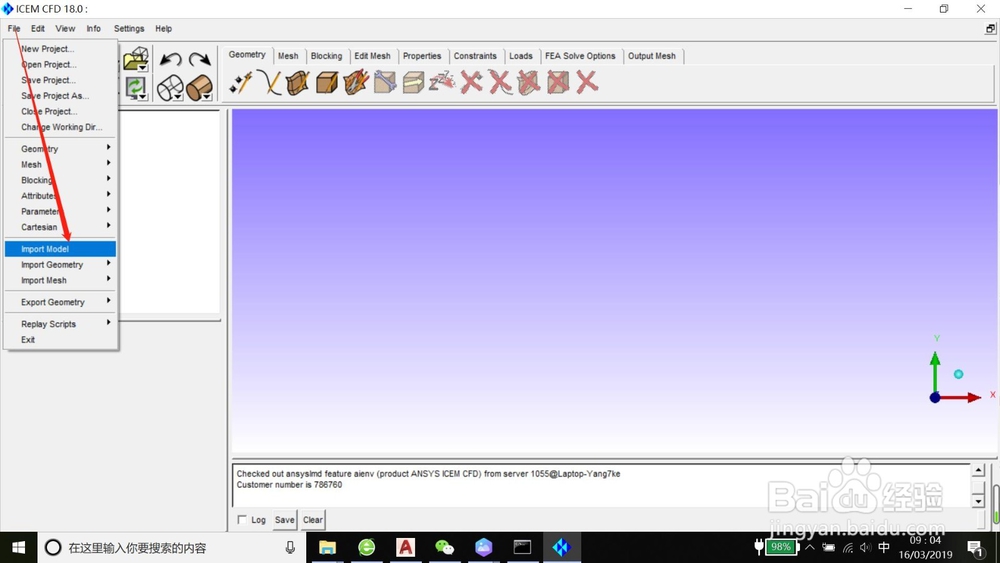1000x563 pixels.
Task: Expand the Mesh submenu in File menu
Action: (x=61, y=165)
